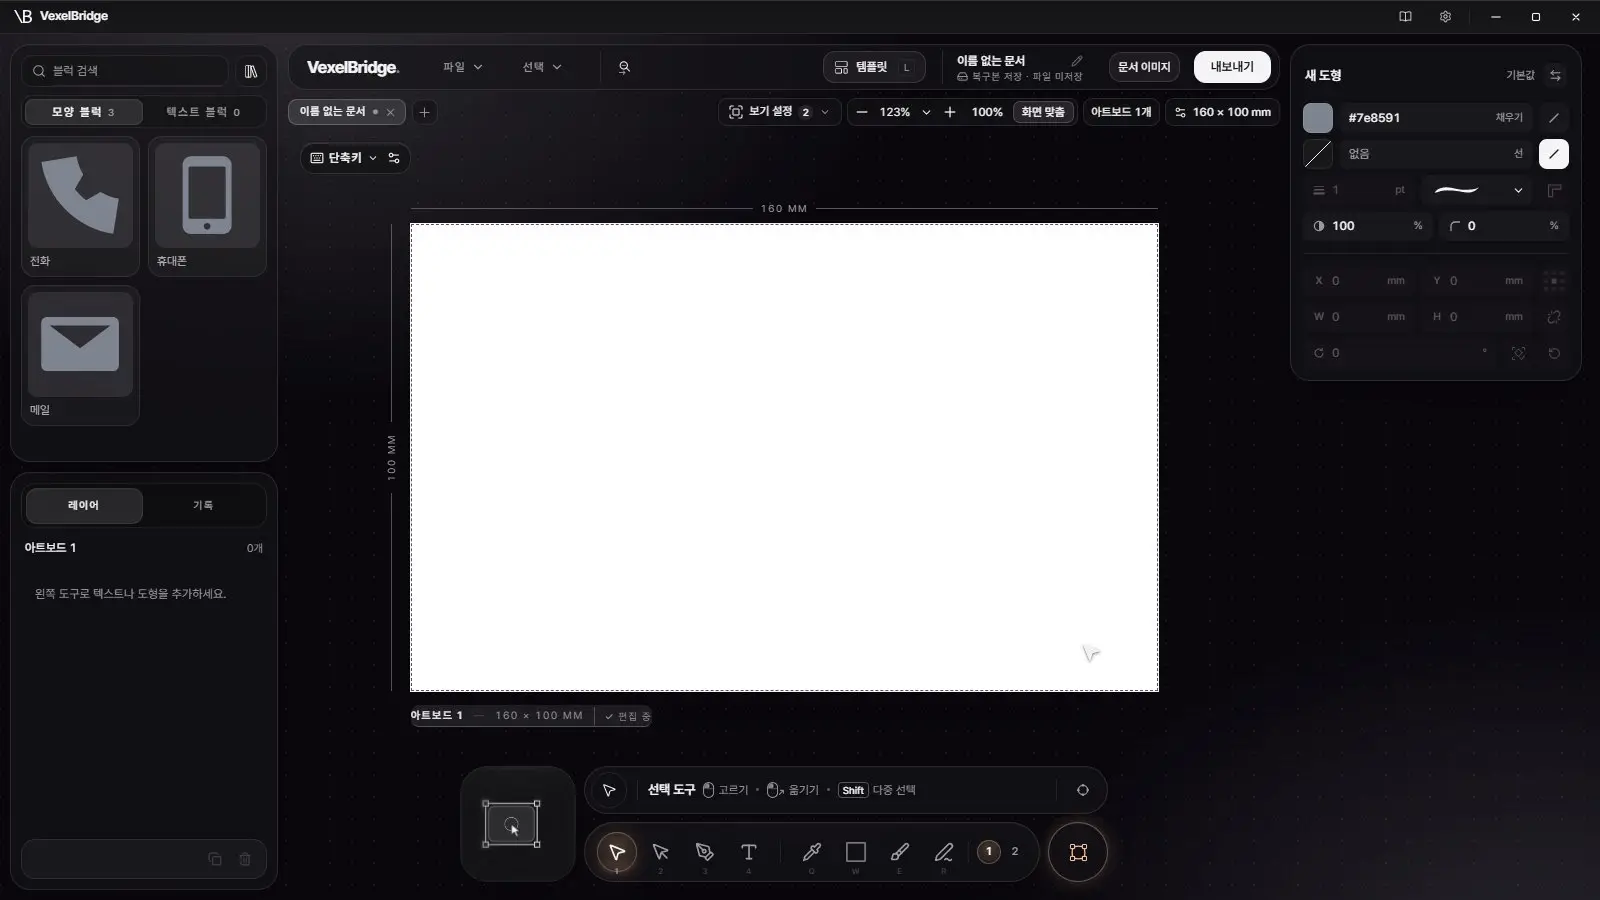The width and height of the screenshot is (1600, 900).
Task: Zoom out with the minus icon
Action: tap(862, 112)
